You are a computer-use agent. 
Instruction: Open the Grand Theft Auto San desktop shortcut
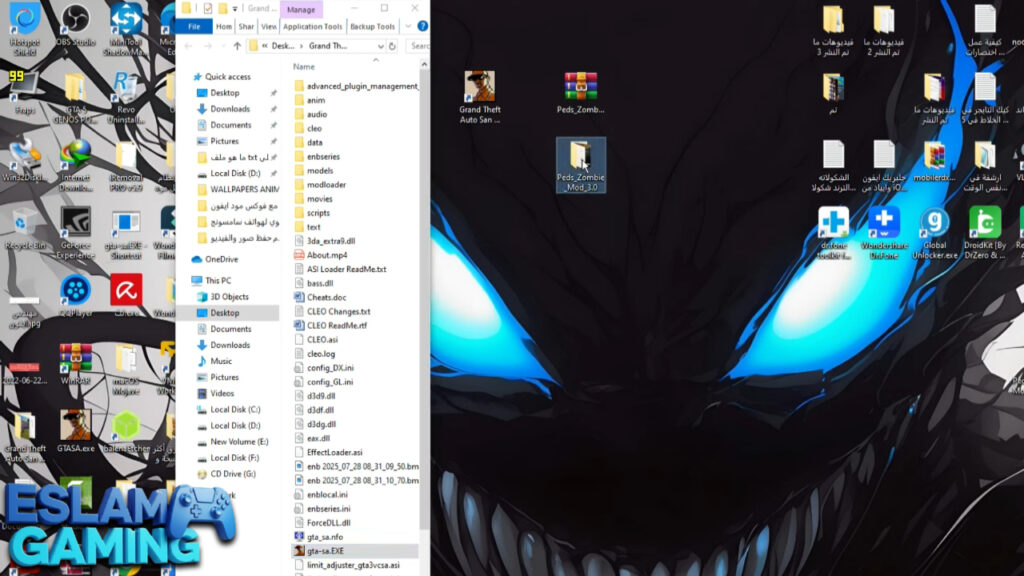click(x=479, y=90)
